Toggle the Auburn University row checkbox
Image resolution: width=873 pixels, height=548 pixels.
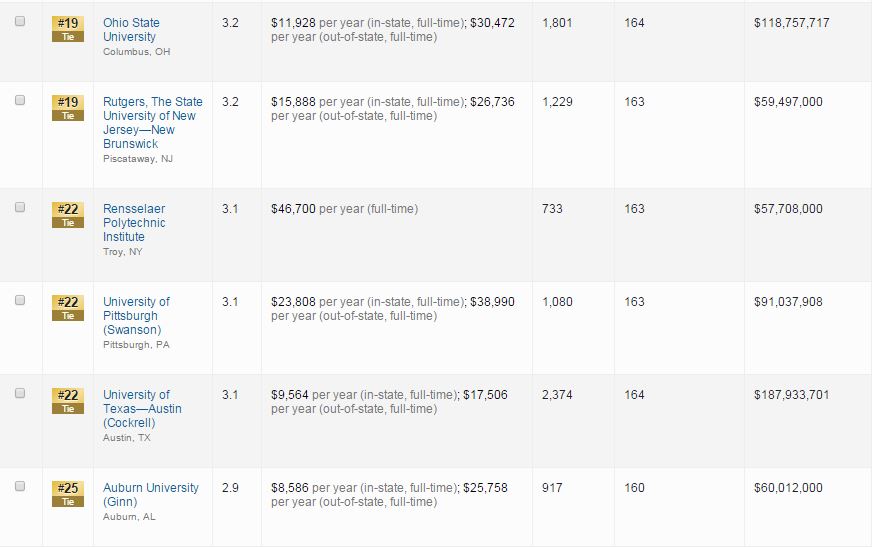[x=20, y=487]
